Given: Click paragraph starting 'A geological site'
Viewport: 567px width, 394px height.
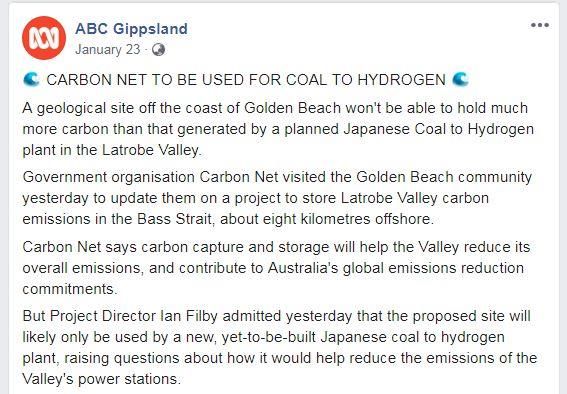Looking at the screenshot, I should pos(278,129).
